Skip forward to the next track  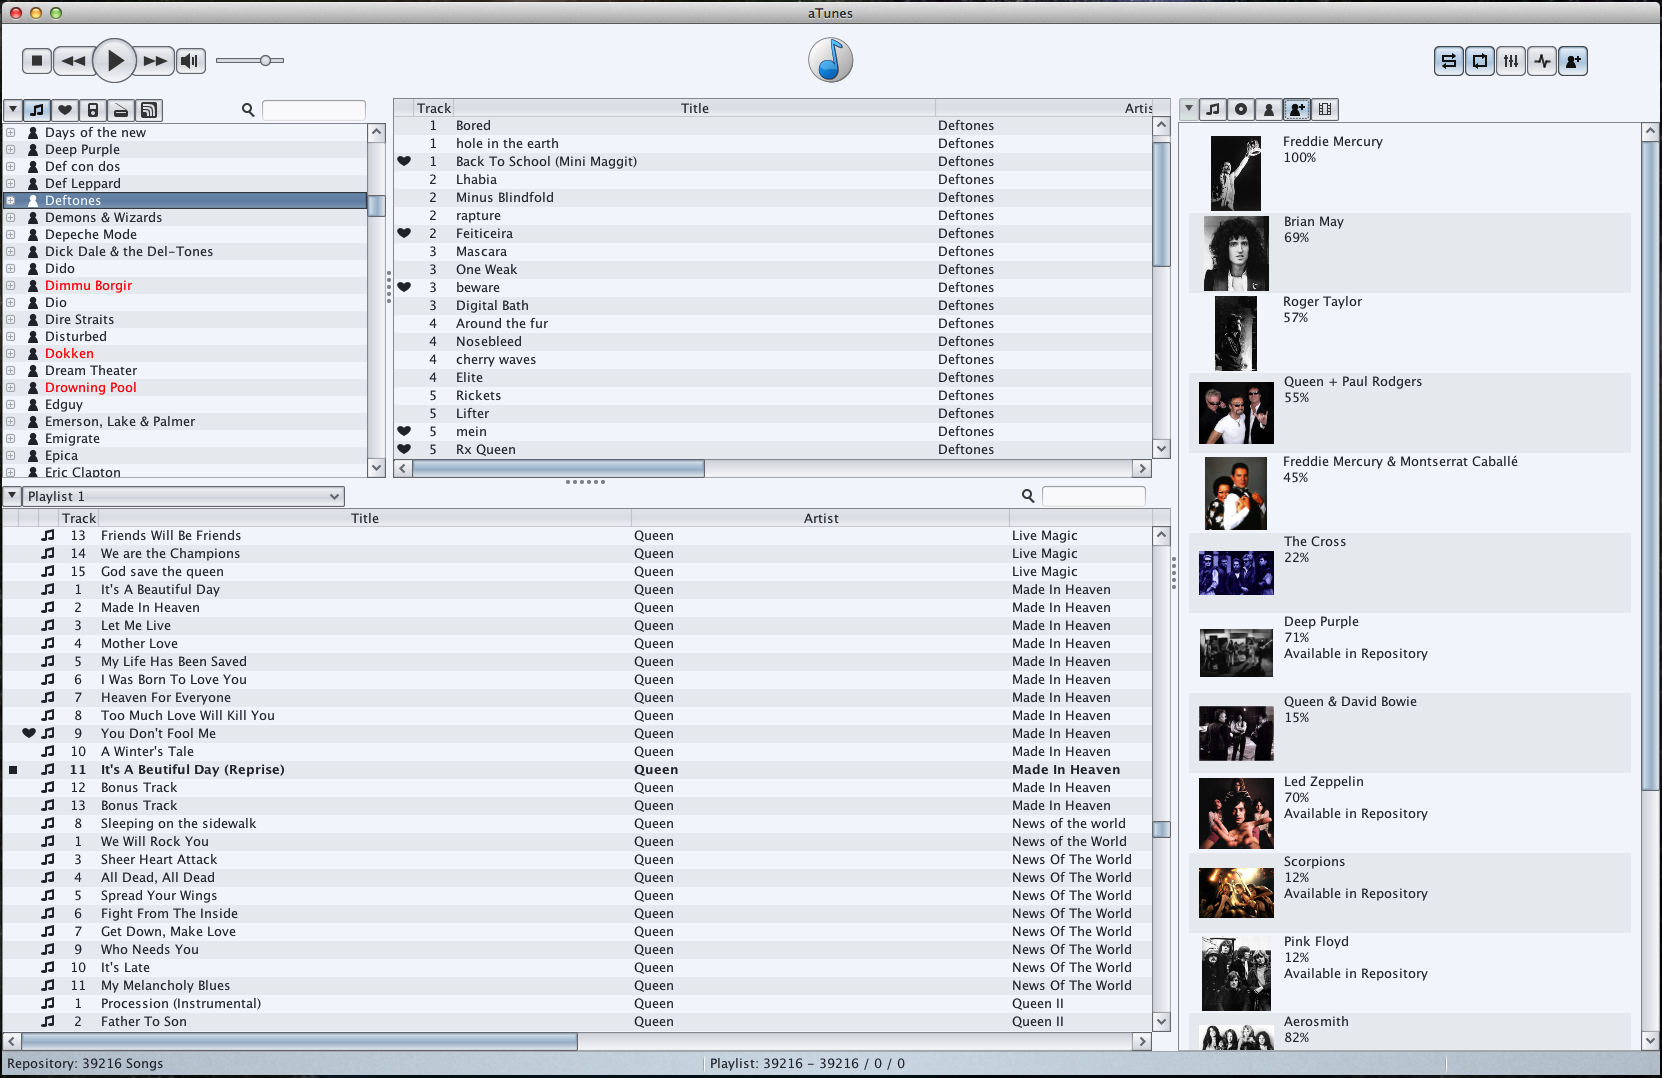tap(155, 61)
